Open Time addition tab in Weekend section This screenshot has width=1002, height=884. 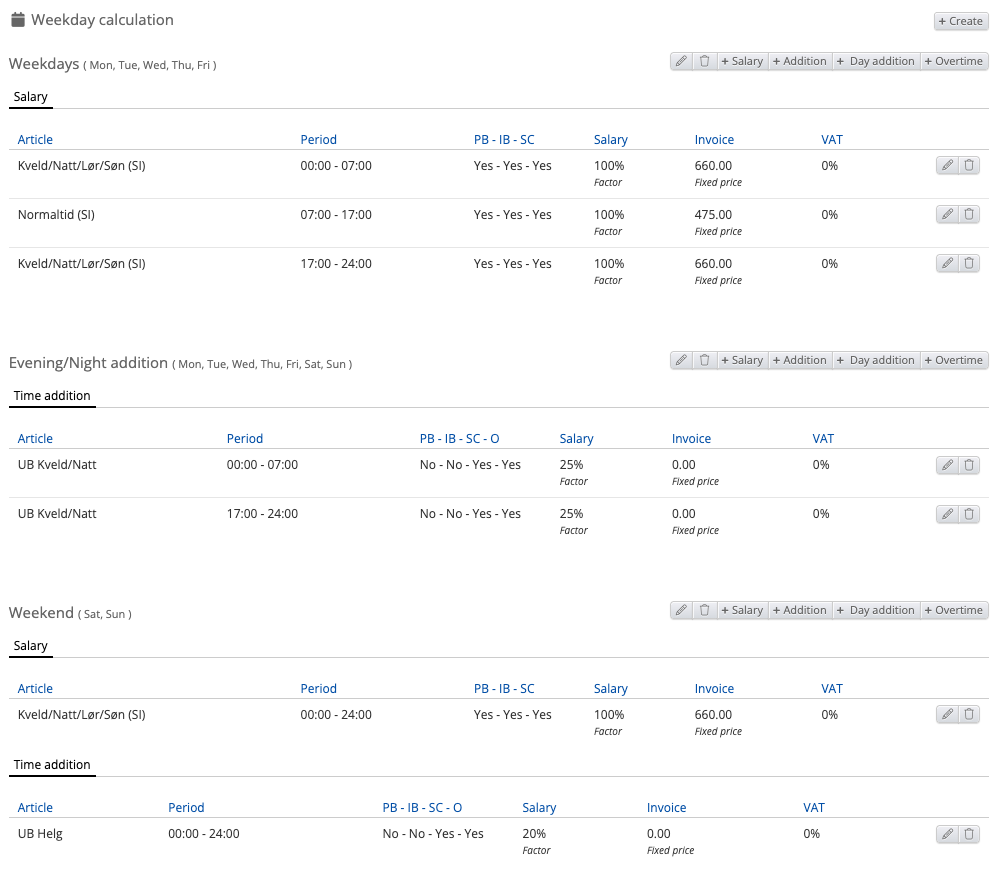click(52, 765)
